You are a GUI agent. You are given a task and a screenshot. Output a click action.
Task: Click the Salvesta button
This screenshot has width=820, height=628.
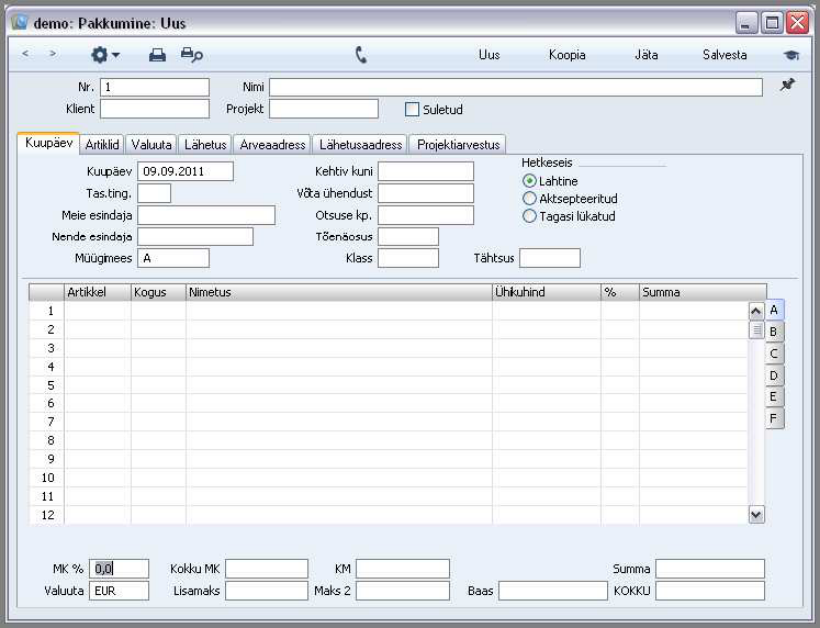[x=724, y=55]
